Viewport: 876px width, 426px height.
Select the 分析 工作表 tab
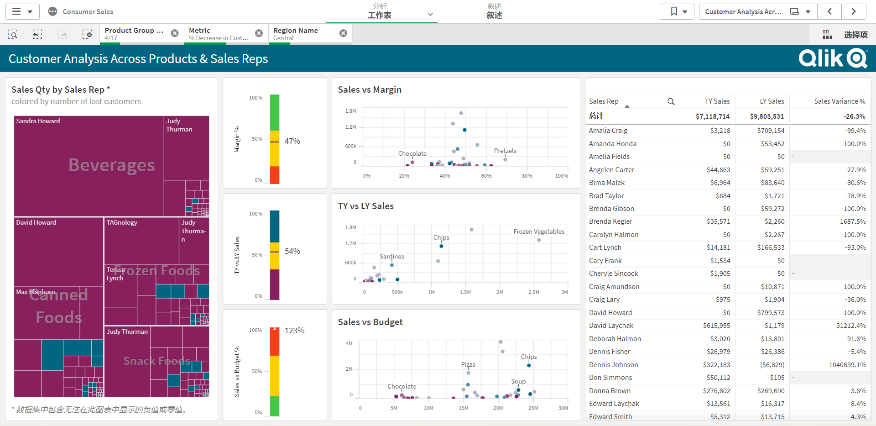click(379, 11)
